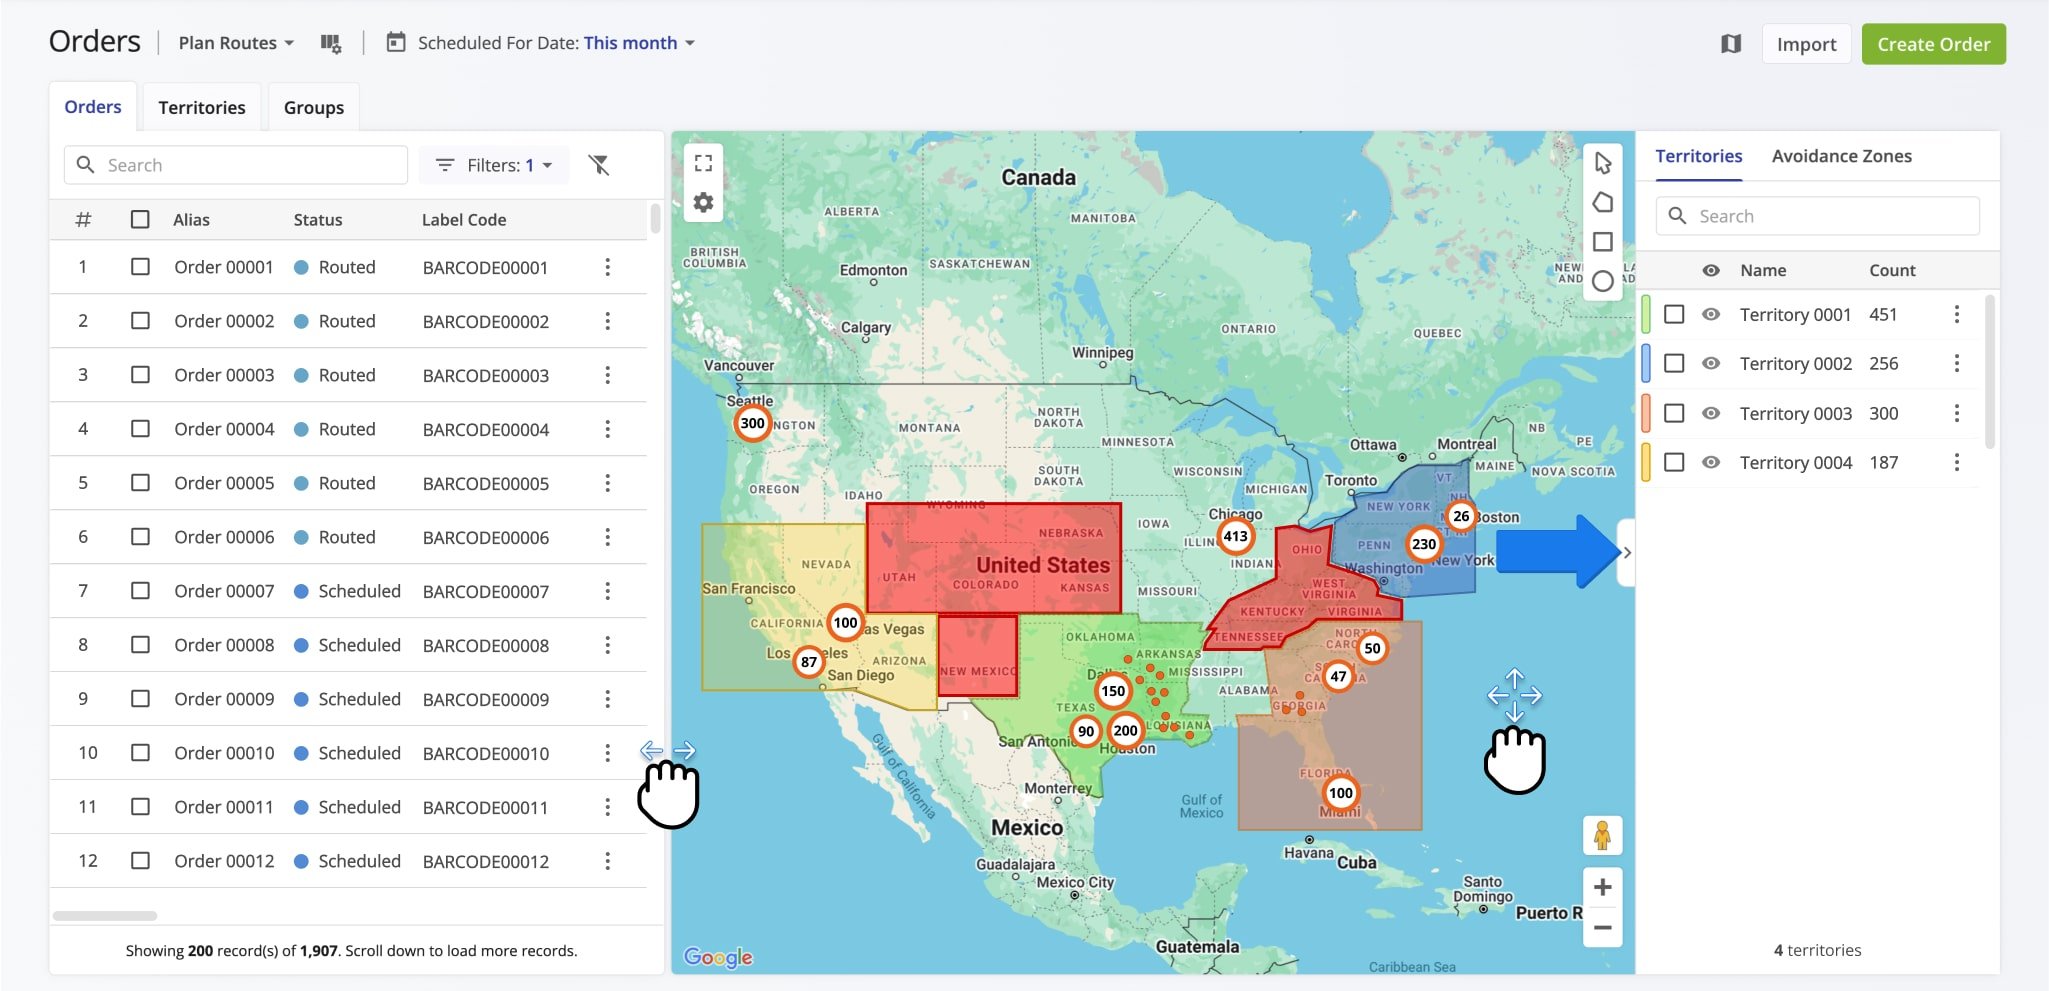Check the box for Order 00005
Image resolution: width=2049 pixels, height=991 pixels.
coord(140,483)
